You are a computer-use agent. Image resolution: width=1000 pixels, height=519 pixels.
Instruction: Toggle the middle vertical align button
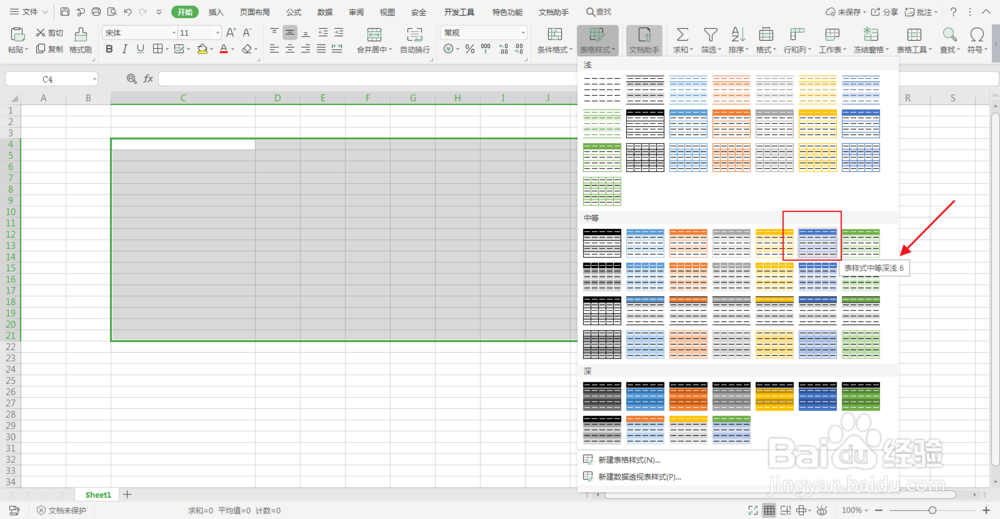click(x=290, y=33)
